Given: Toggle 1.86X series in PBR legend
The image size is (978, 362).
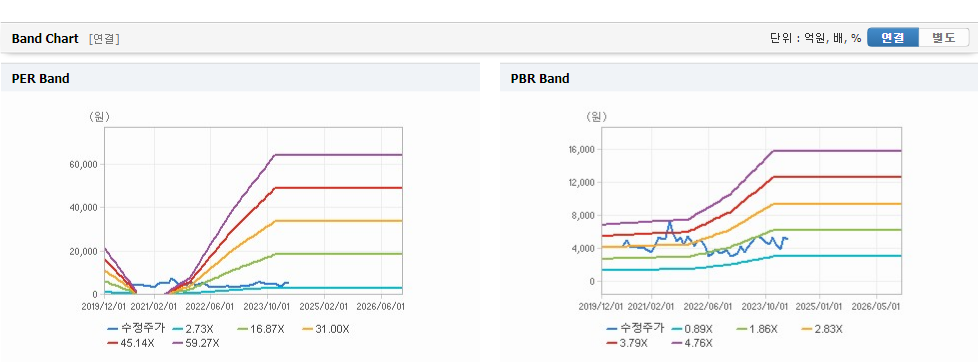Looking at the screenshot, I should tap(758, 328).
